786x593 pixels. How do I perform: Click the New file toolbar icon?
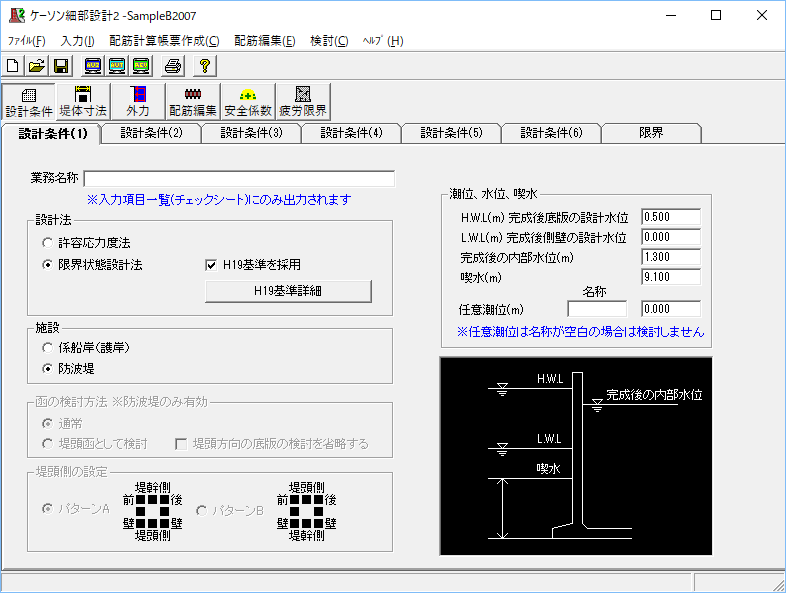coord(13,66)
